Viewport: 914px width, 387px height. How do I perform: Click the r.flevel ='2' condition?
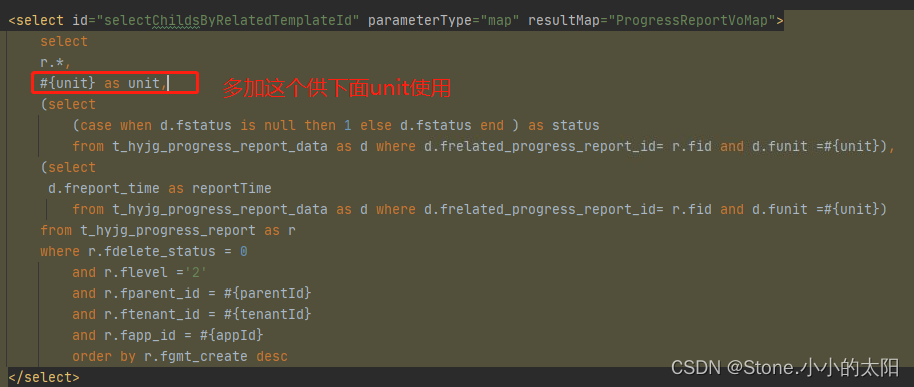156,272
